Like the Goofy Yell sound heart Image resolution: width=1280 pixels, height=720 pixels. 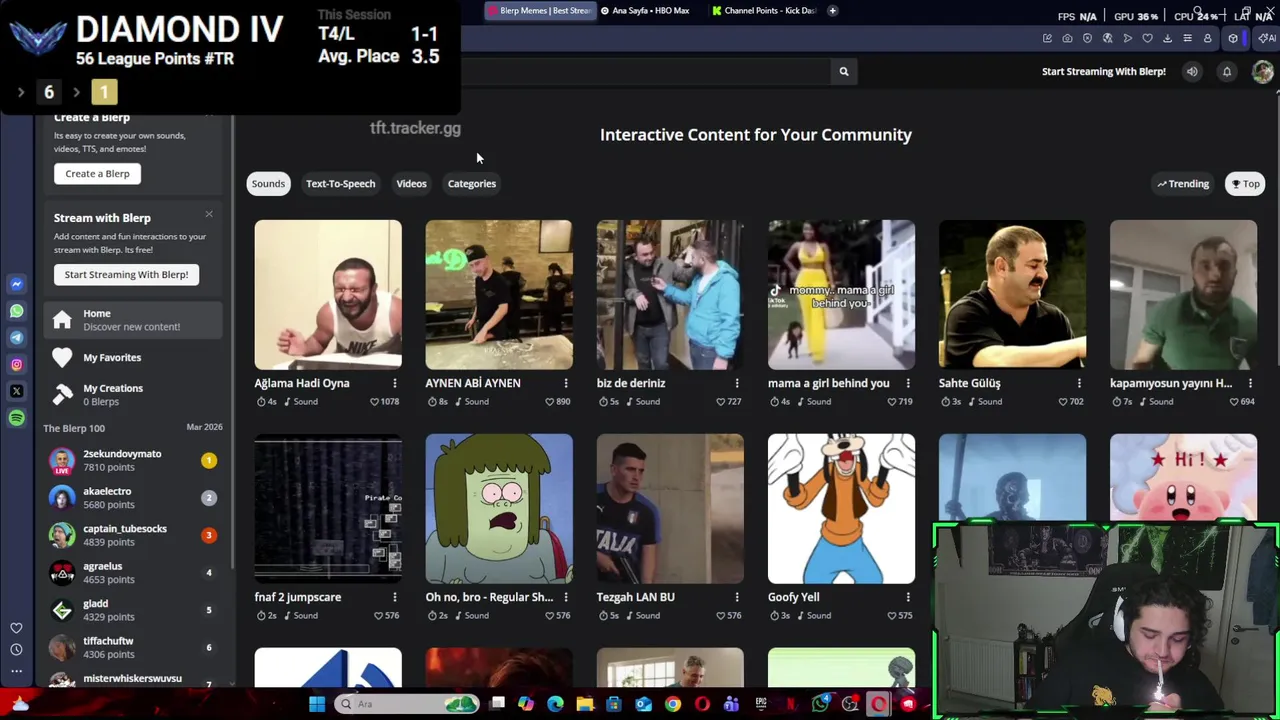[x=892, y=616]
